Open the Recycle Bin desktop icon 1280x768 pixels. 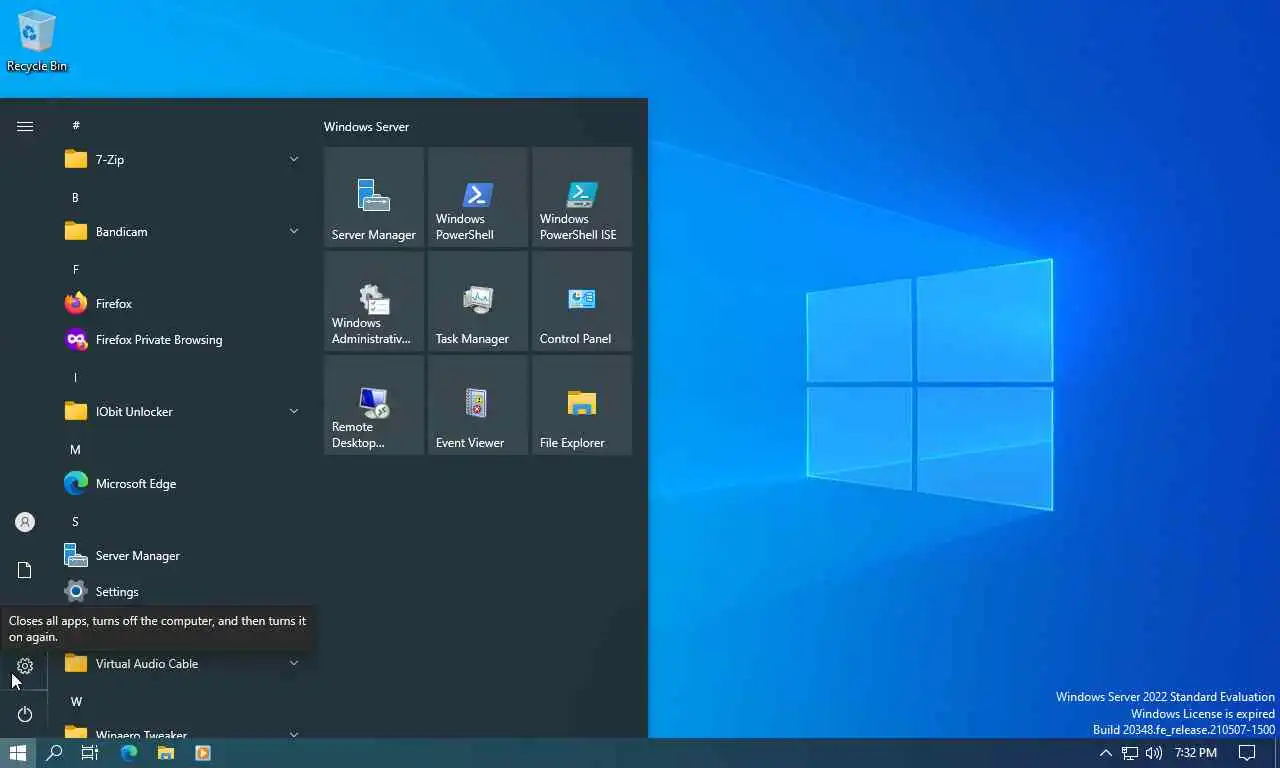pos(37,42)
